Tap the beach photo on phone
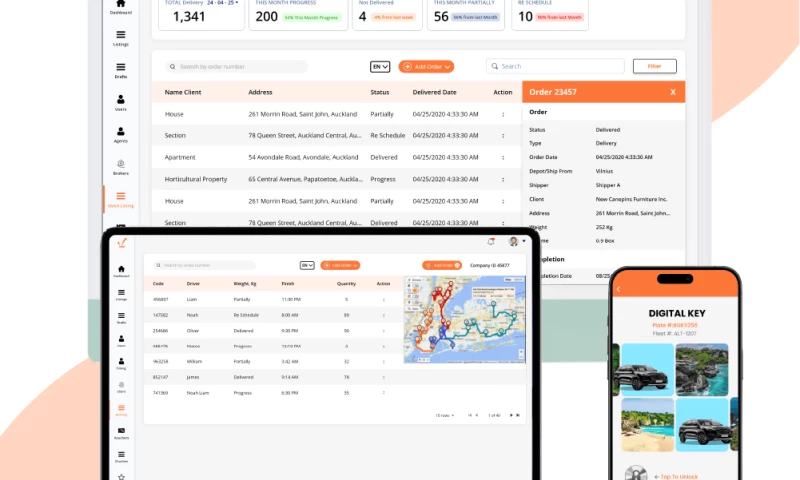This screenshot has width=800, height=480. [647, 425]
